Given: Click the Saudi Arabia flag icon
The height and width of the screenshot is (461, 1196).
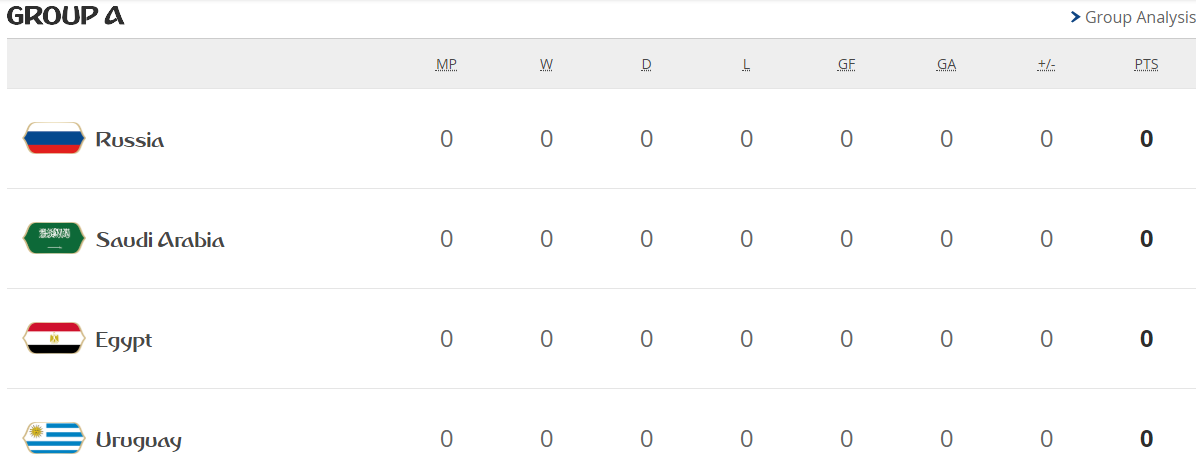Looking at the screenshot, I should [53, 238].
